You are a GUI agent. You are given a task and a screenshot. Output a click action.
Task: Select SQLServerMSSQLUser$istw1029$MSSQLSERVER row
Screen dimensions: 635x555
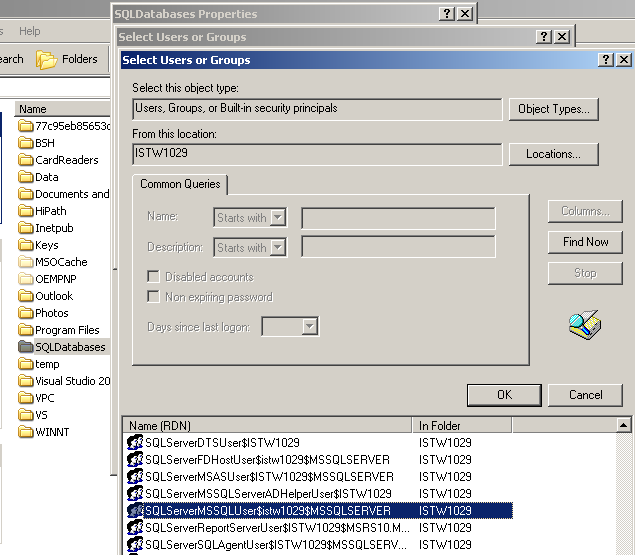[x=318, y=510]
